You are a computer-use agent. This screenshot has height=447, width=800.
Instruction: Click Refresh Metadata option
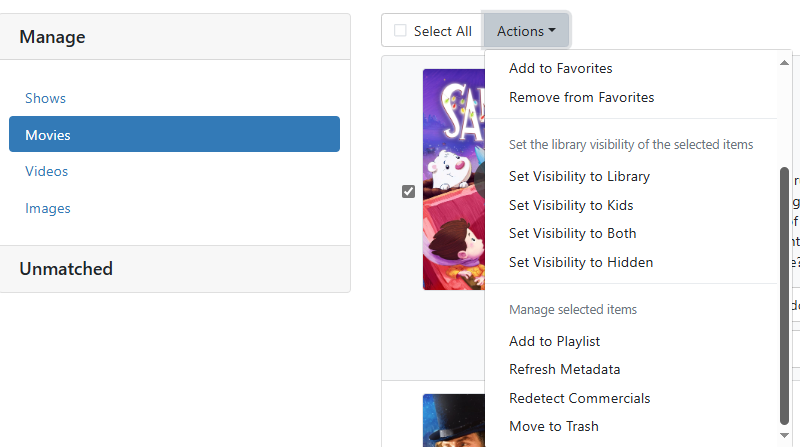[564, 369]
